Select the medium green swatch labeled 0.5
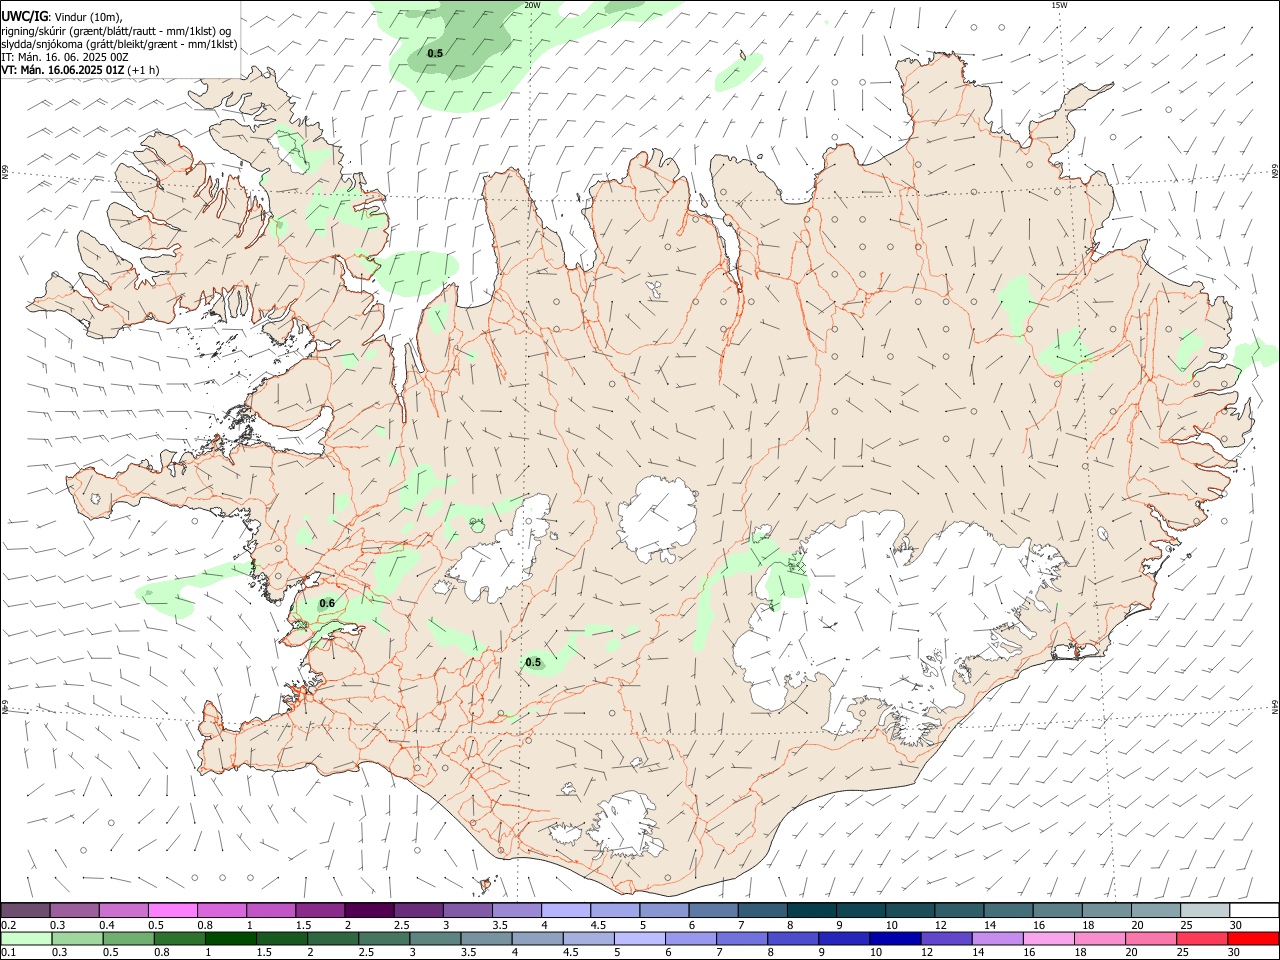 click(x=128, y=938)
